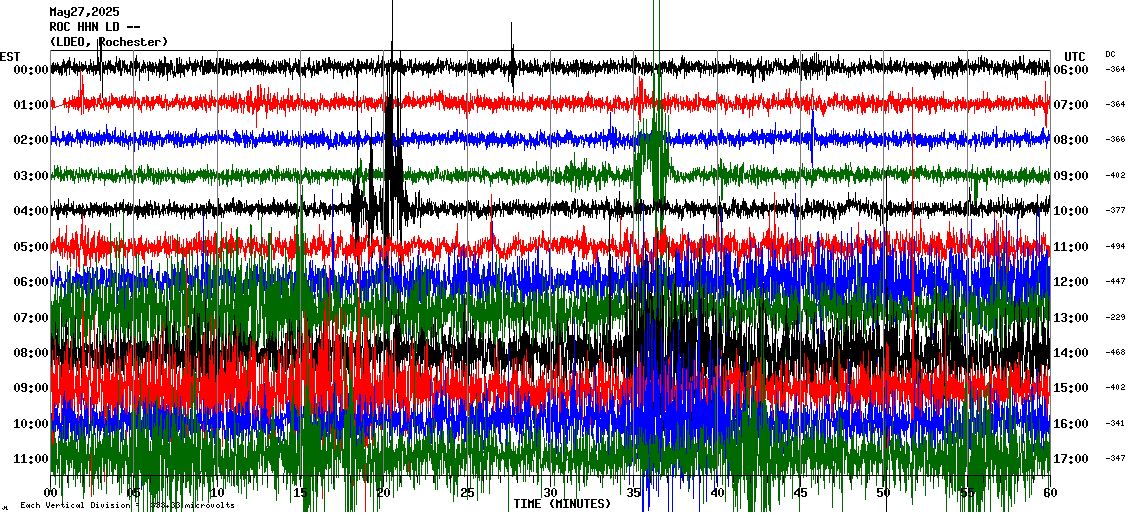Viewport: 1130px width, 519px height.
Task: Click the 00:00 EST time label
Action: (x=32, y=70)
